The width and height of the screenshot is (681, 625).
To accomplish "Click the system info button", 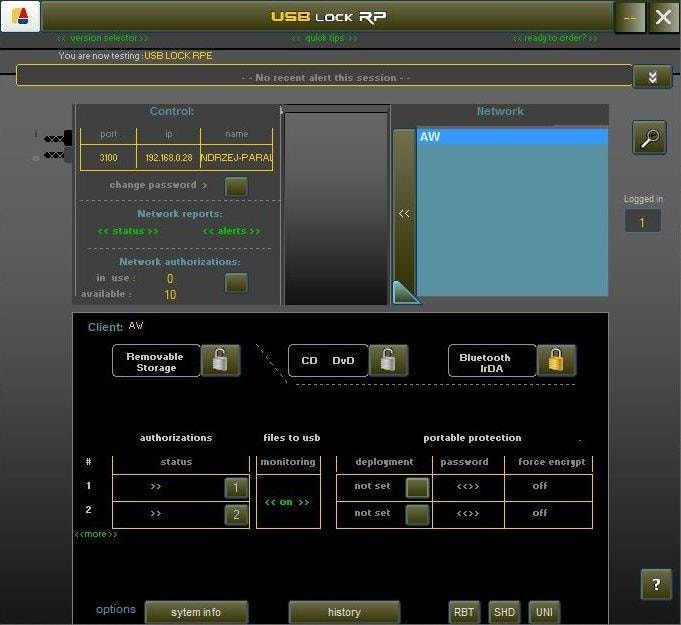I will point(196,612).
